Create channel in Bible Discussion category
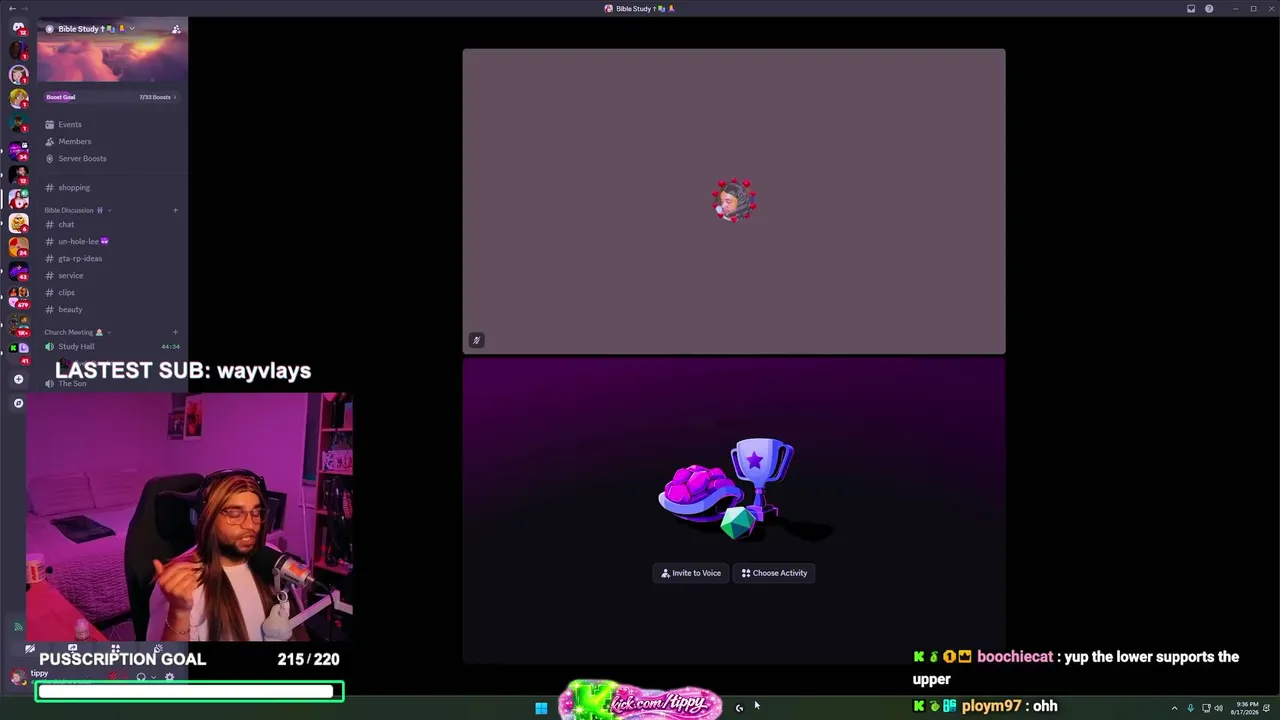1280x720 pixels. point(175,210)
